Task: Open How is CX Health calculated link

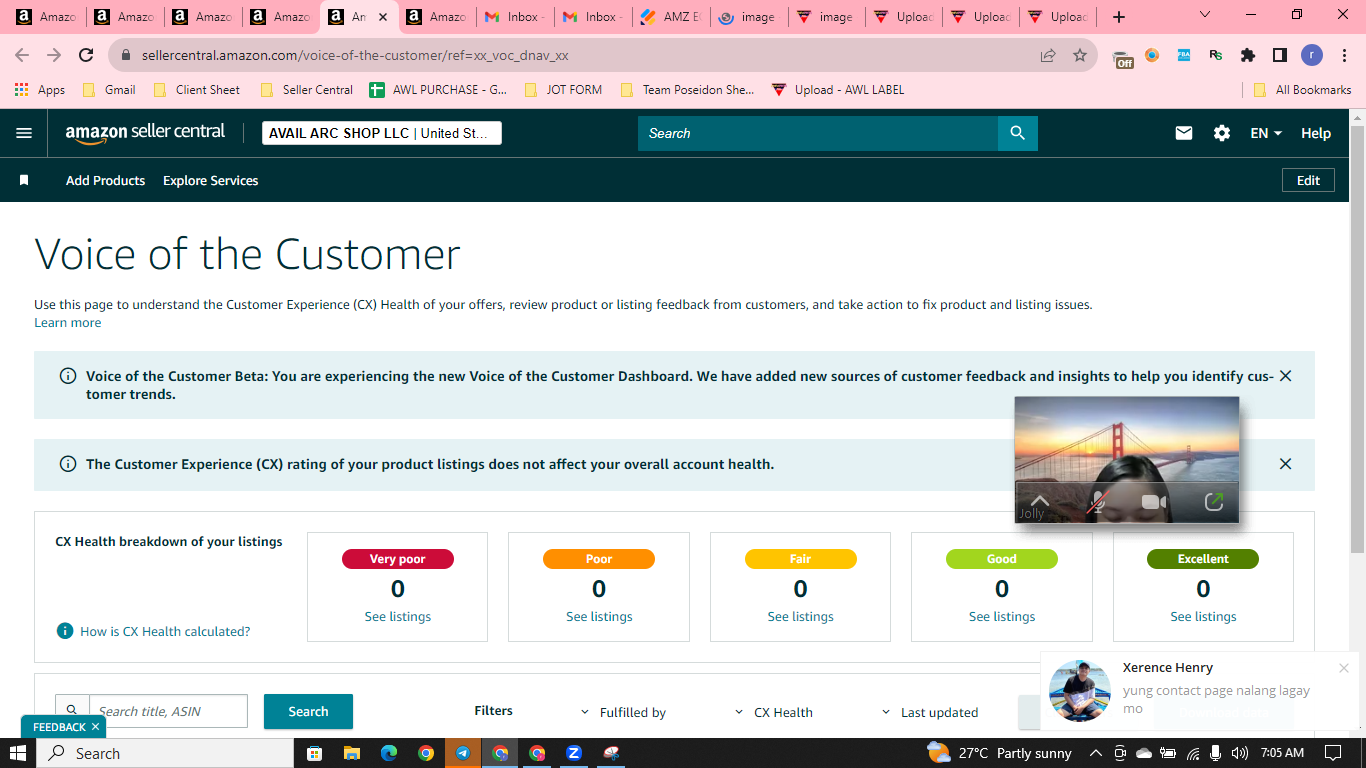Action: pyautogui.click(x=165, y=632)
